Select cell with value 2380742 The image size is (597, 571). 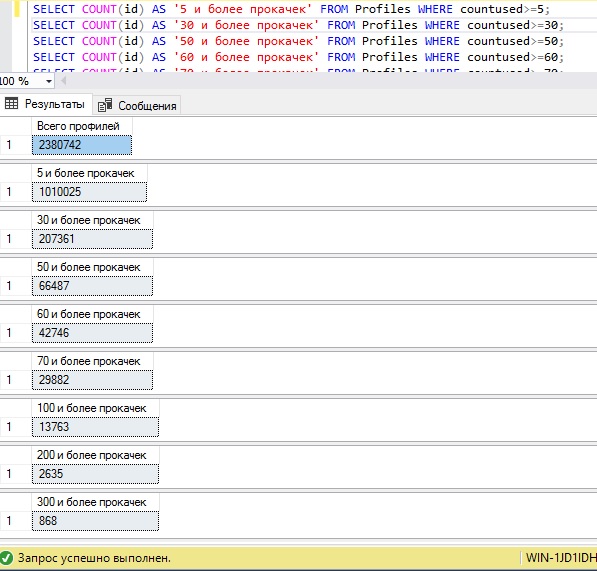click(82, 145)
